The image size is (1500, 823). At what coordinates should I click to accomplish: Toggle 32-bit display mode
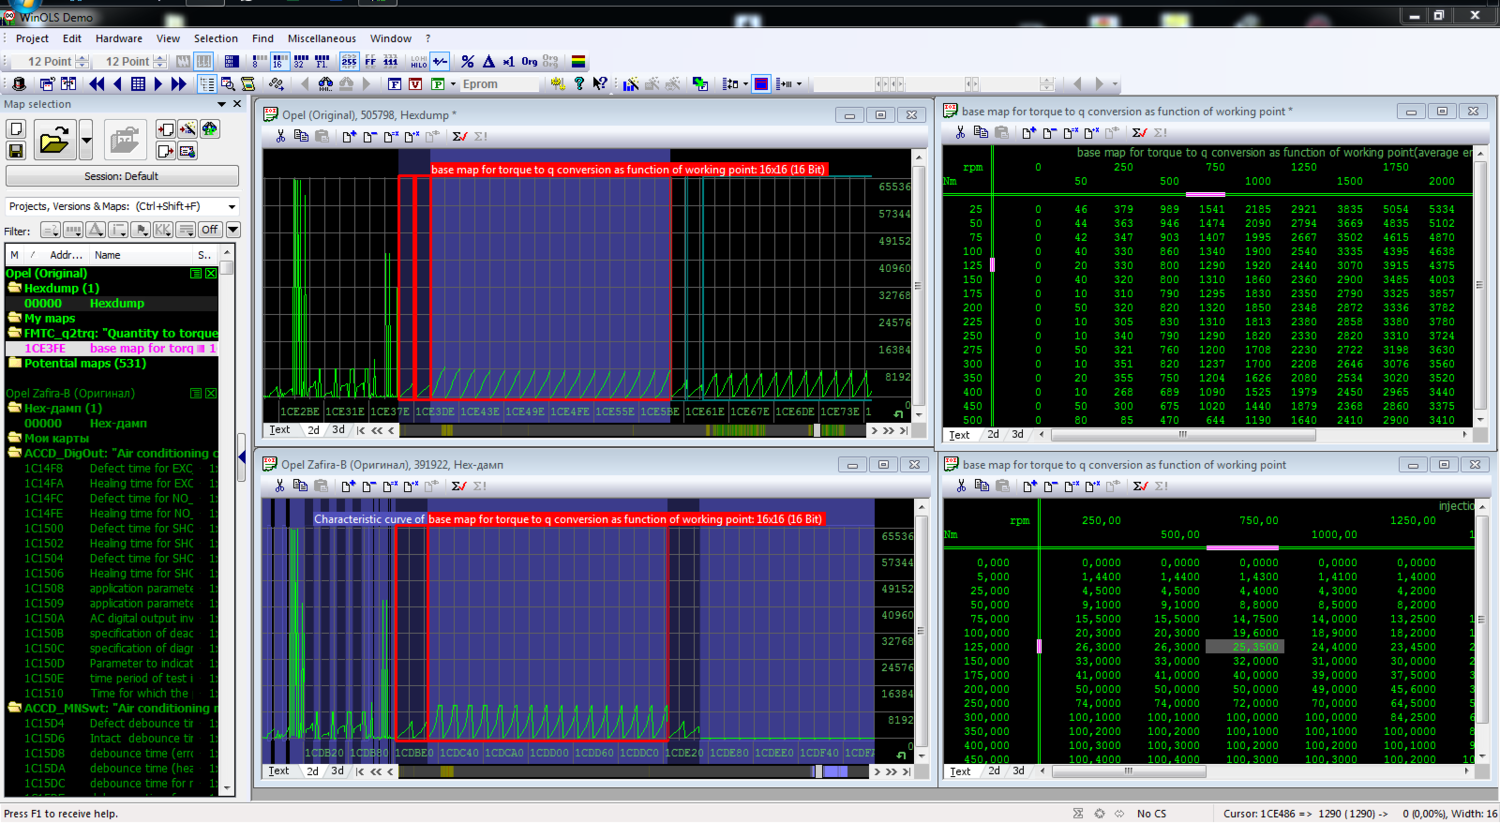[x=301, y=61]
